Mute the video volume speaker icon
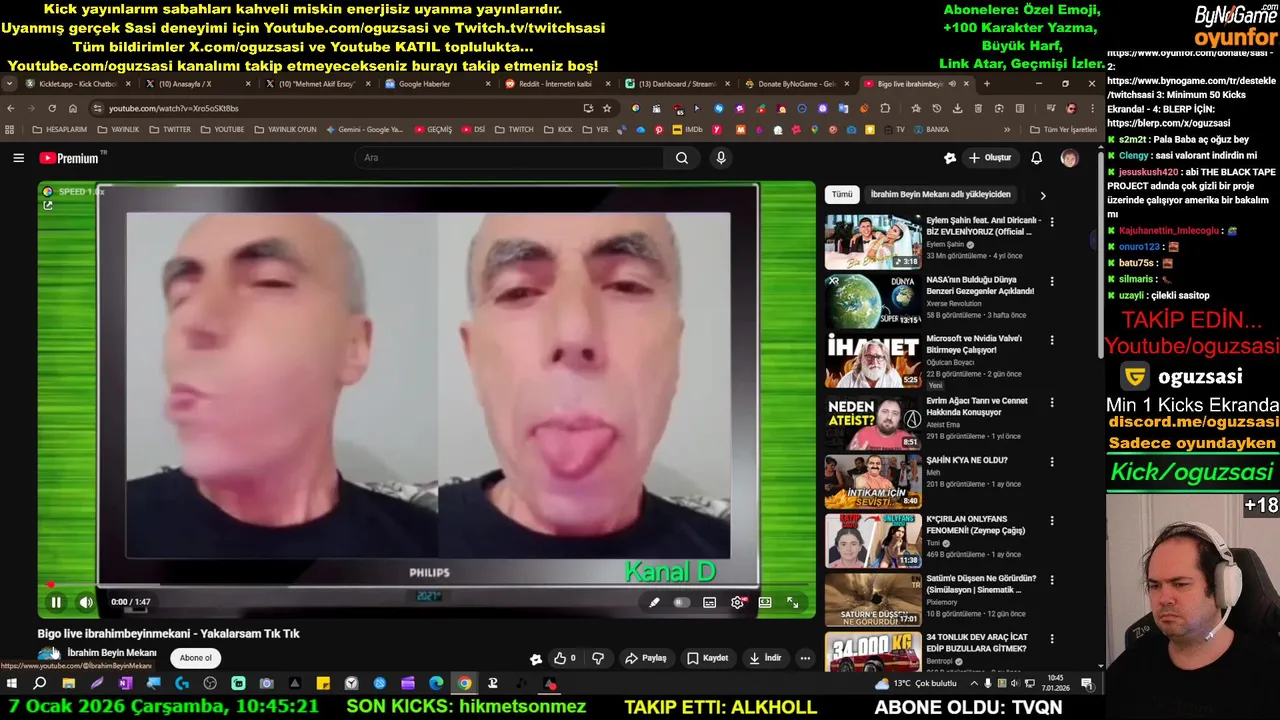Screen dimensions: 1280x720 click(86, 602)
